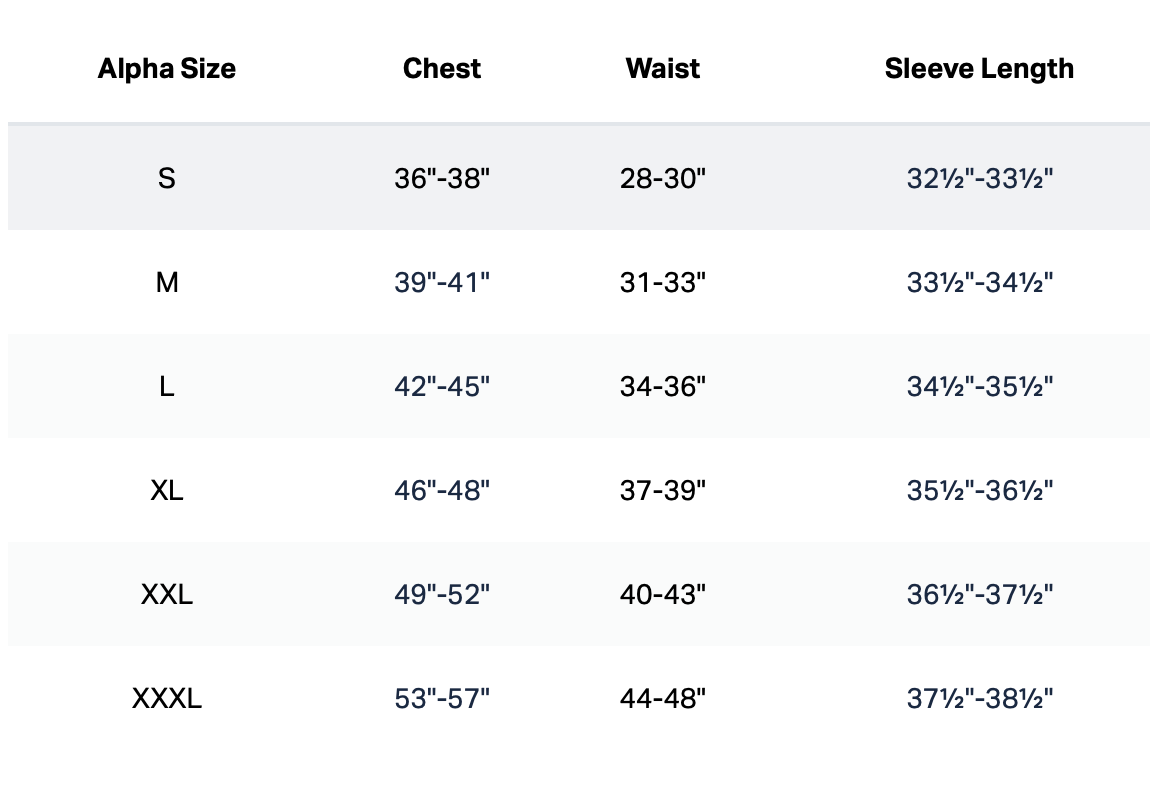Click the Alpha Size column header

click(x=167, y=69)
